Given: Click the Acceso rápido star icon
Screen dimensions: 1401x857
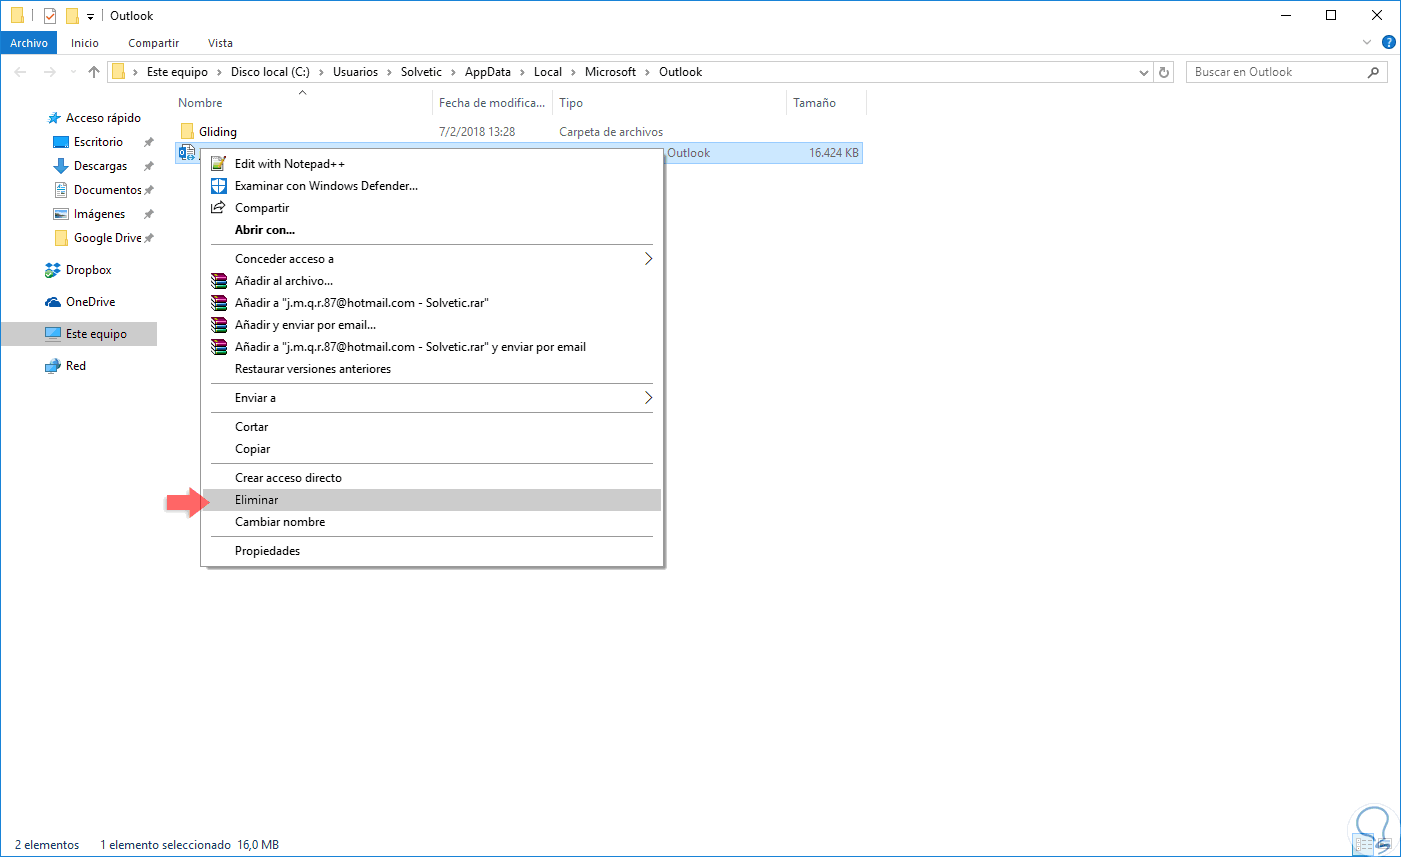Looking at the screenshot, I should [x=54, y=118].
